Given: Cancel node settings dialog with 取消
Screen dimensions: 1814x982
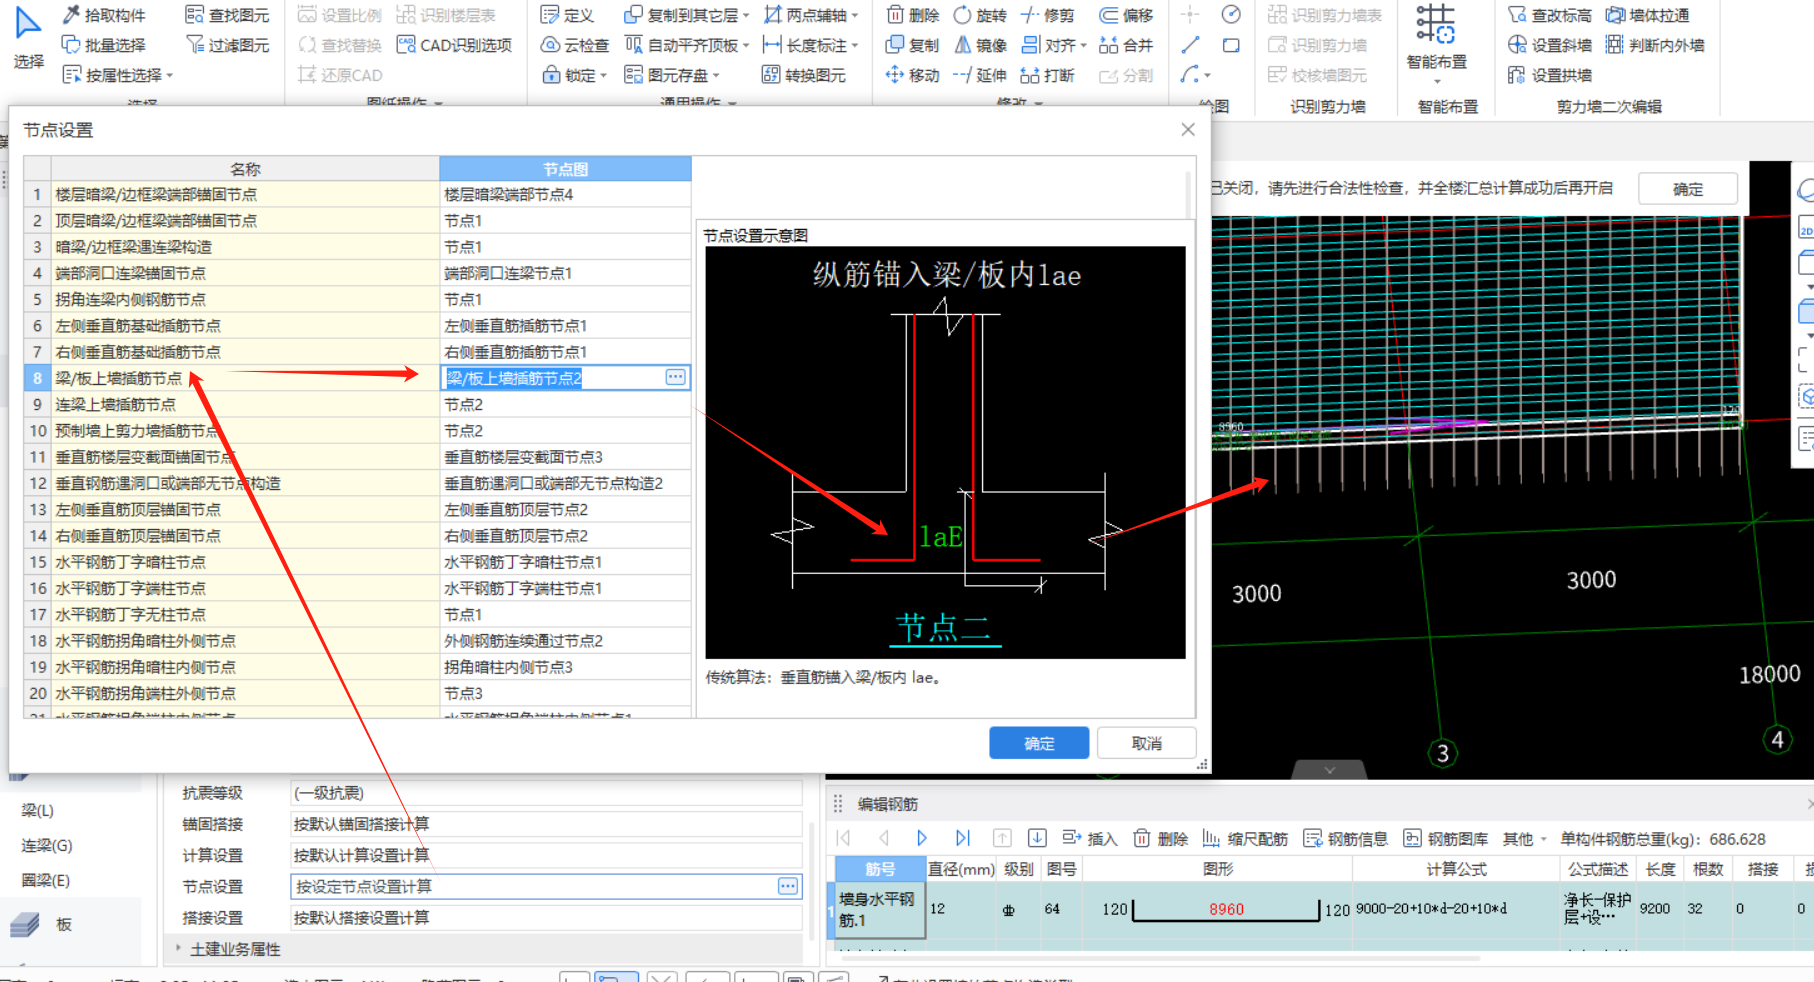Looking at the screenshot, I should click(x=1147, y=743).
